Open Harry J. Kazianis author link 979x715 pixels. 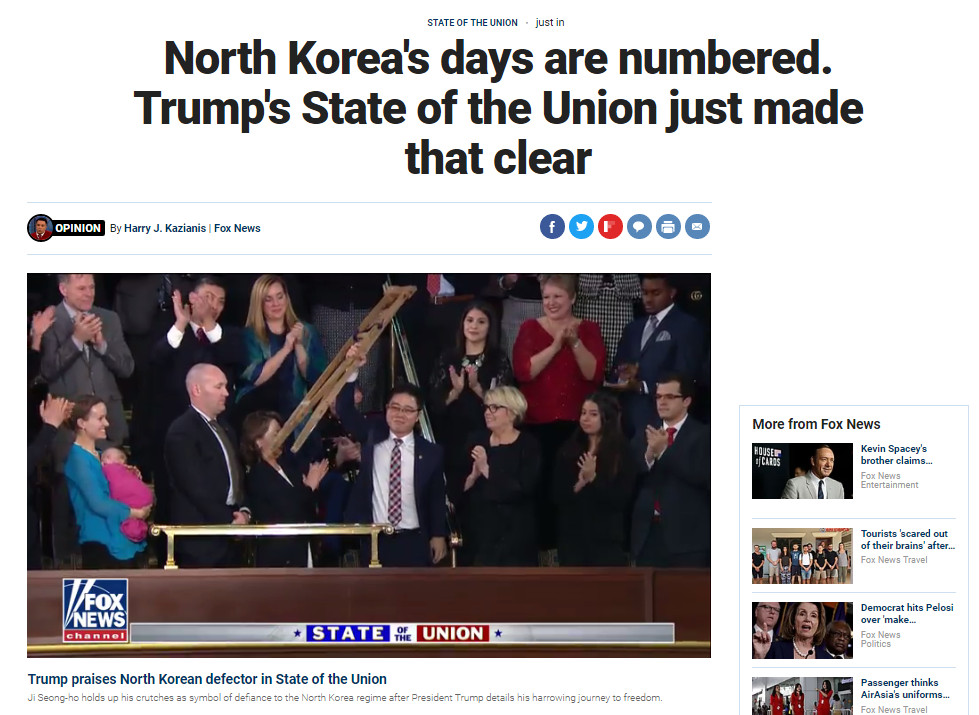click(165, 229)
